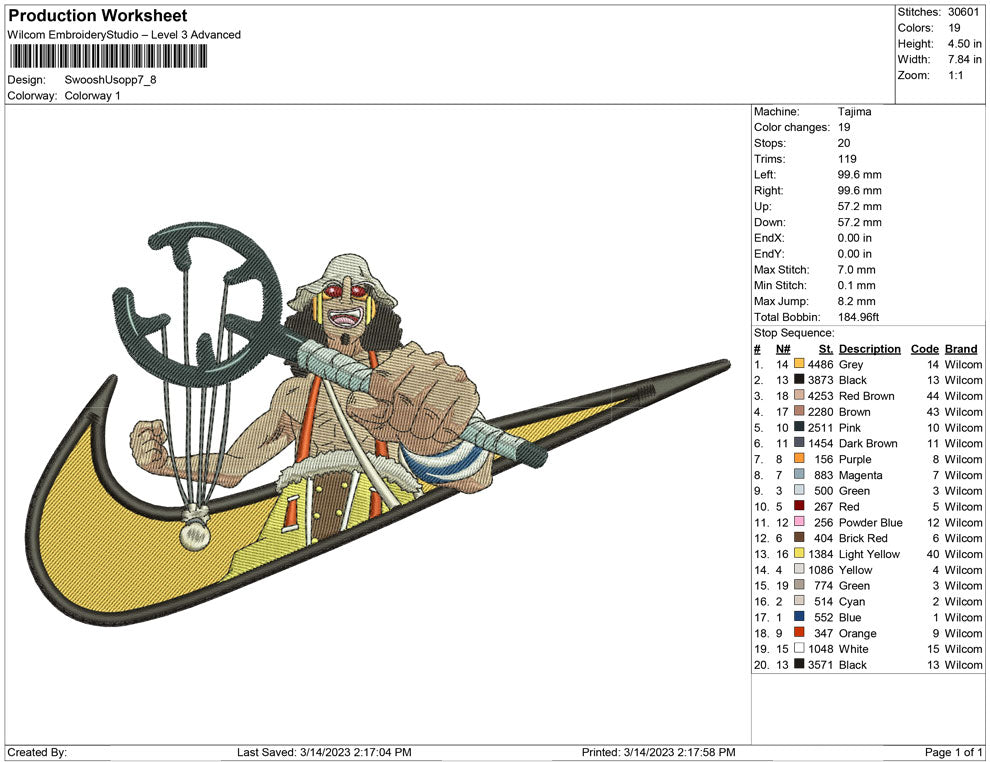990x762 pixels.
Task: Click the Width value '7.84 in'
Action: click(964, 59)
